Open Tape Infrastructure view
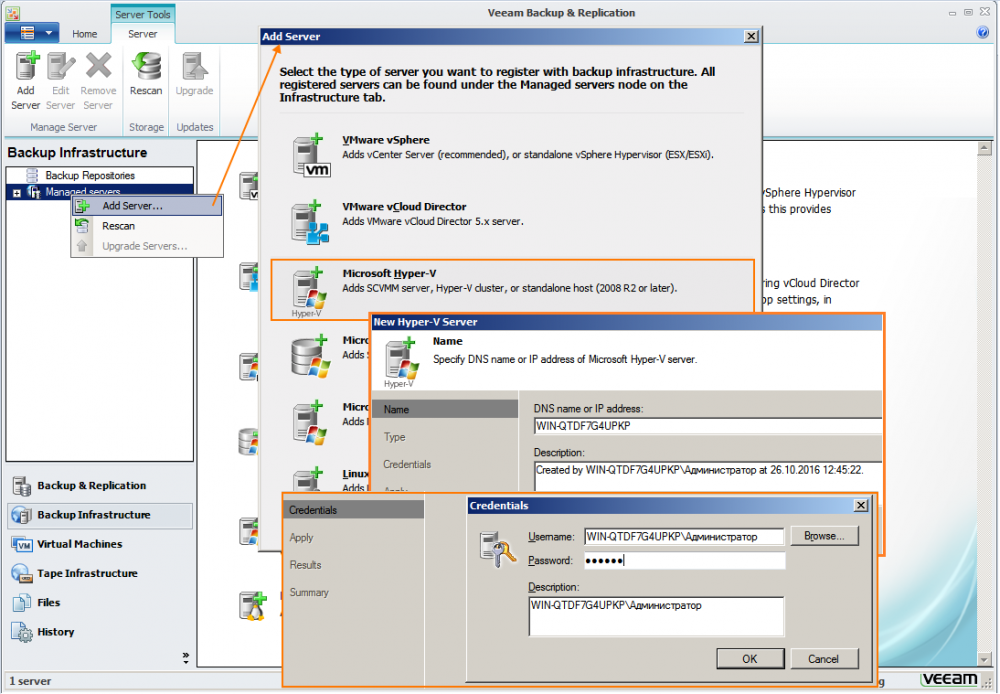The height and width of the screenshot is (694, 1000). 100,573
